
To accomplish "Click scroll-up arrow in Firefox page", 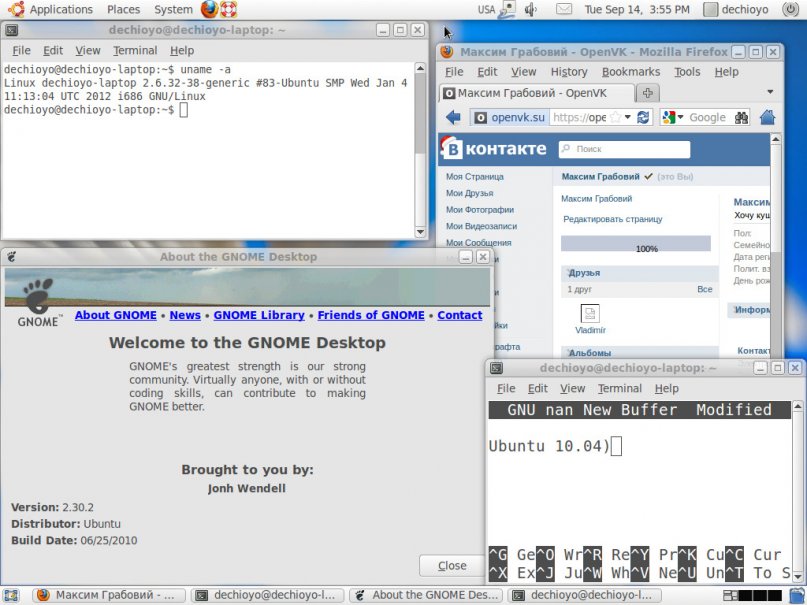I will [776, 139].
